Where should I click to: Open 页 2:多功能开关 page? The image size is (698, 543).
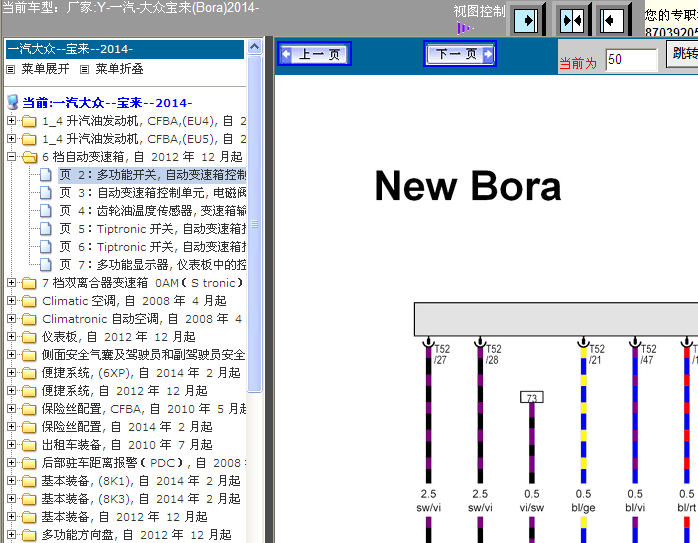[x=153, y=175]
